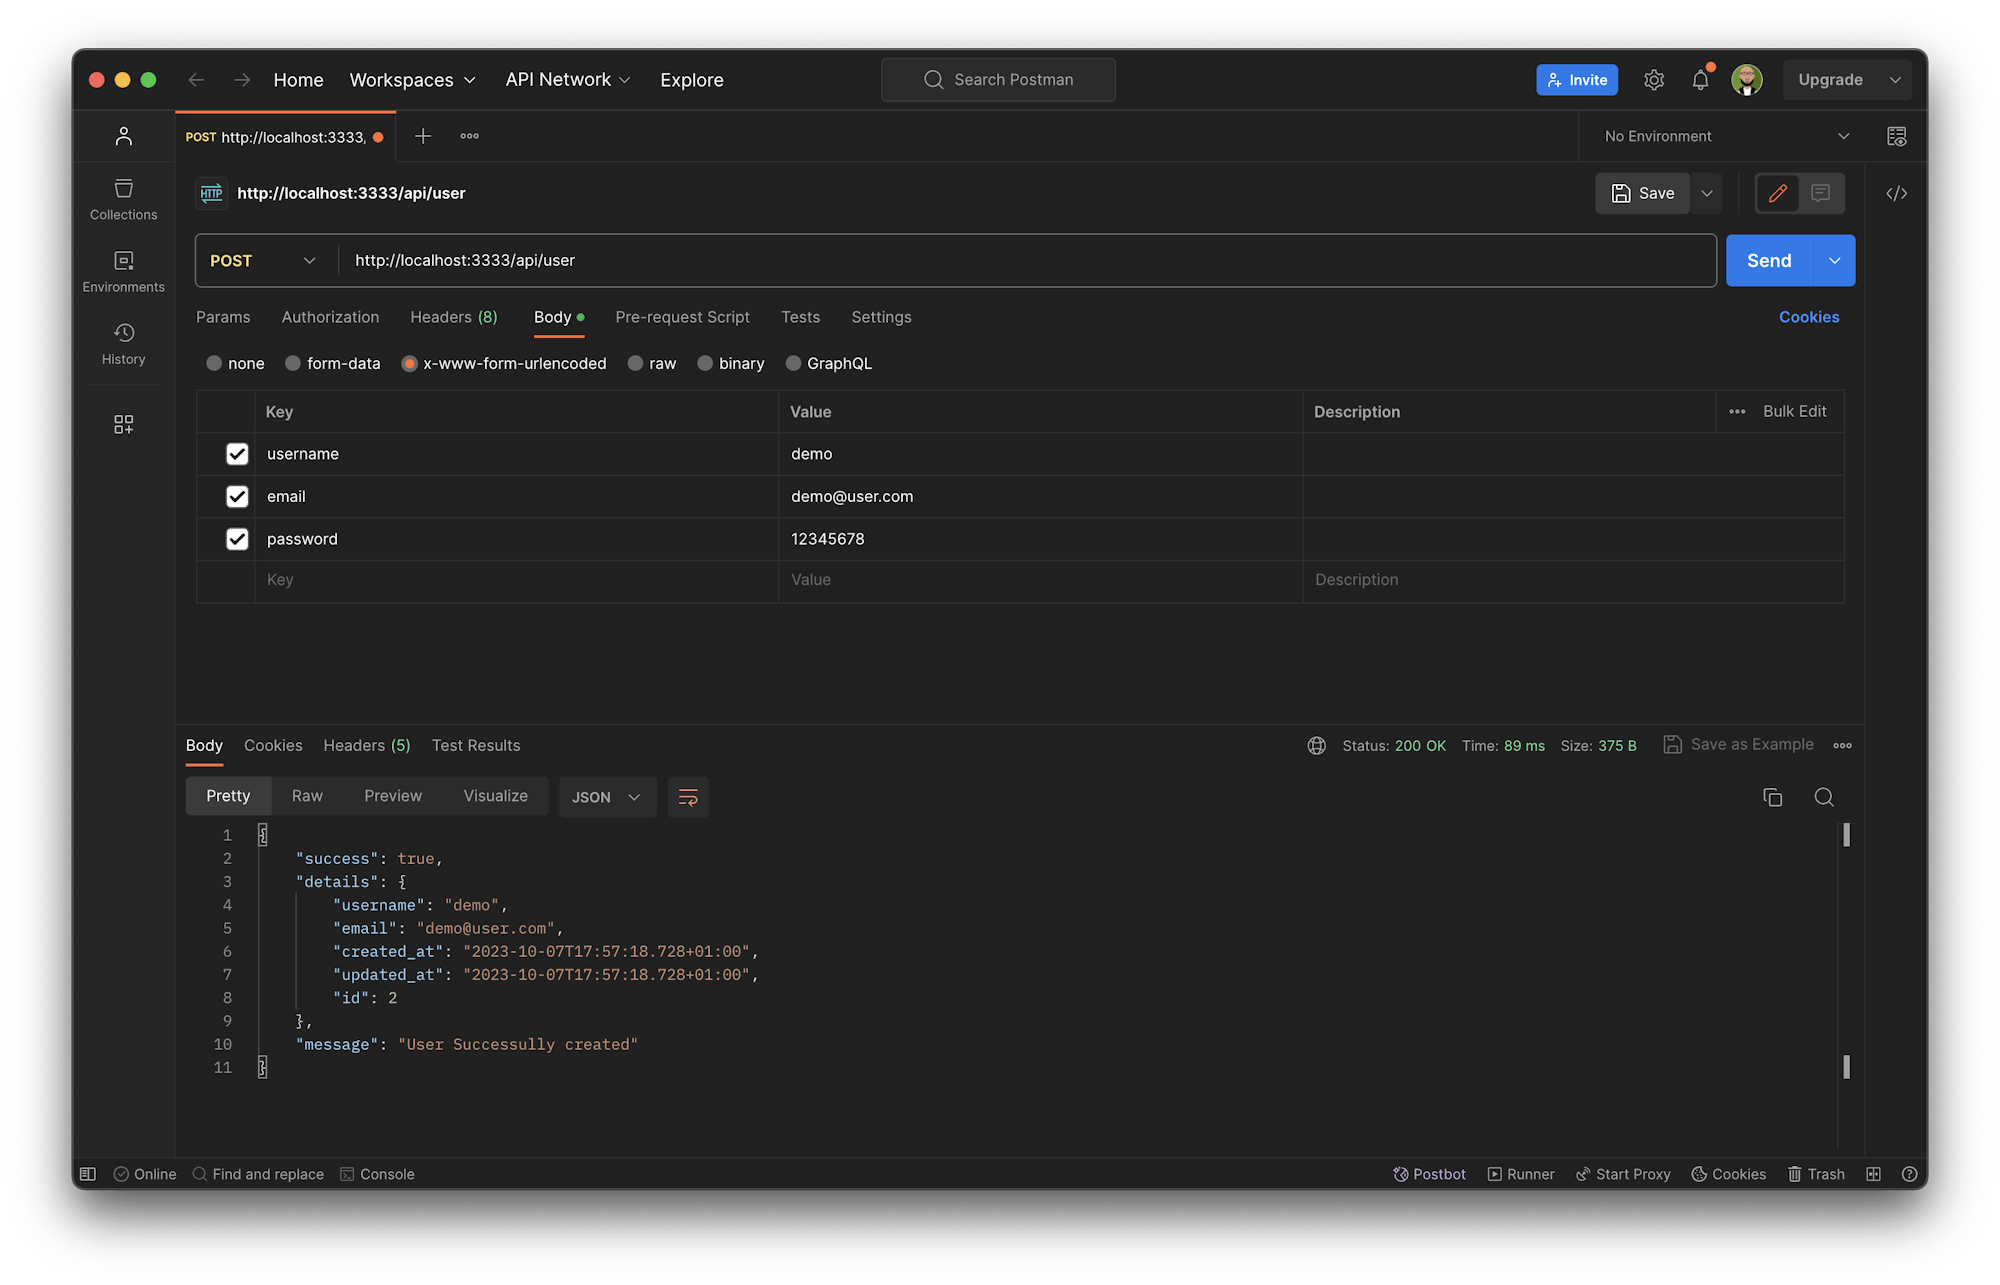Disable the password key-value row
The height and width of the screenshot is (1285, 2000).
[237, 538]
